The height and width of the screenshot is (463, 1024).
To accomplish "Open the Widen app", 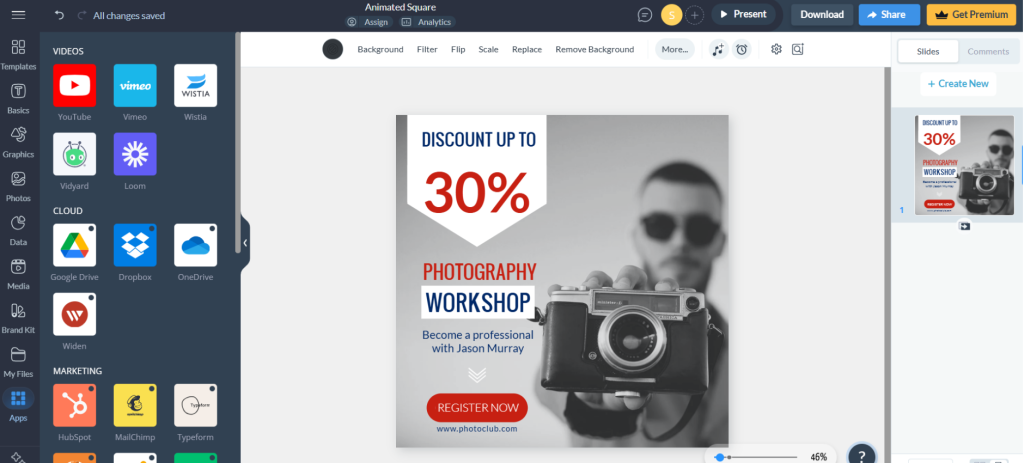I will 74,314.
